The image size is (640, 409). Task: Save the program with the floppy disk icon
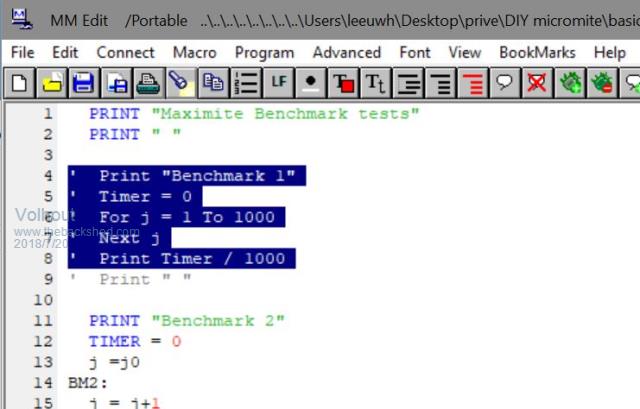84,82
